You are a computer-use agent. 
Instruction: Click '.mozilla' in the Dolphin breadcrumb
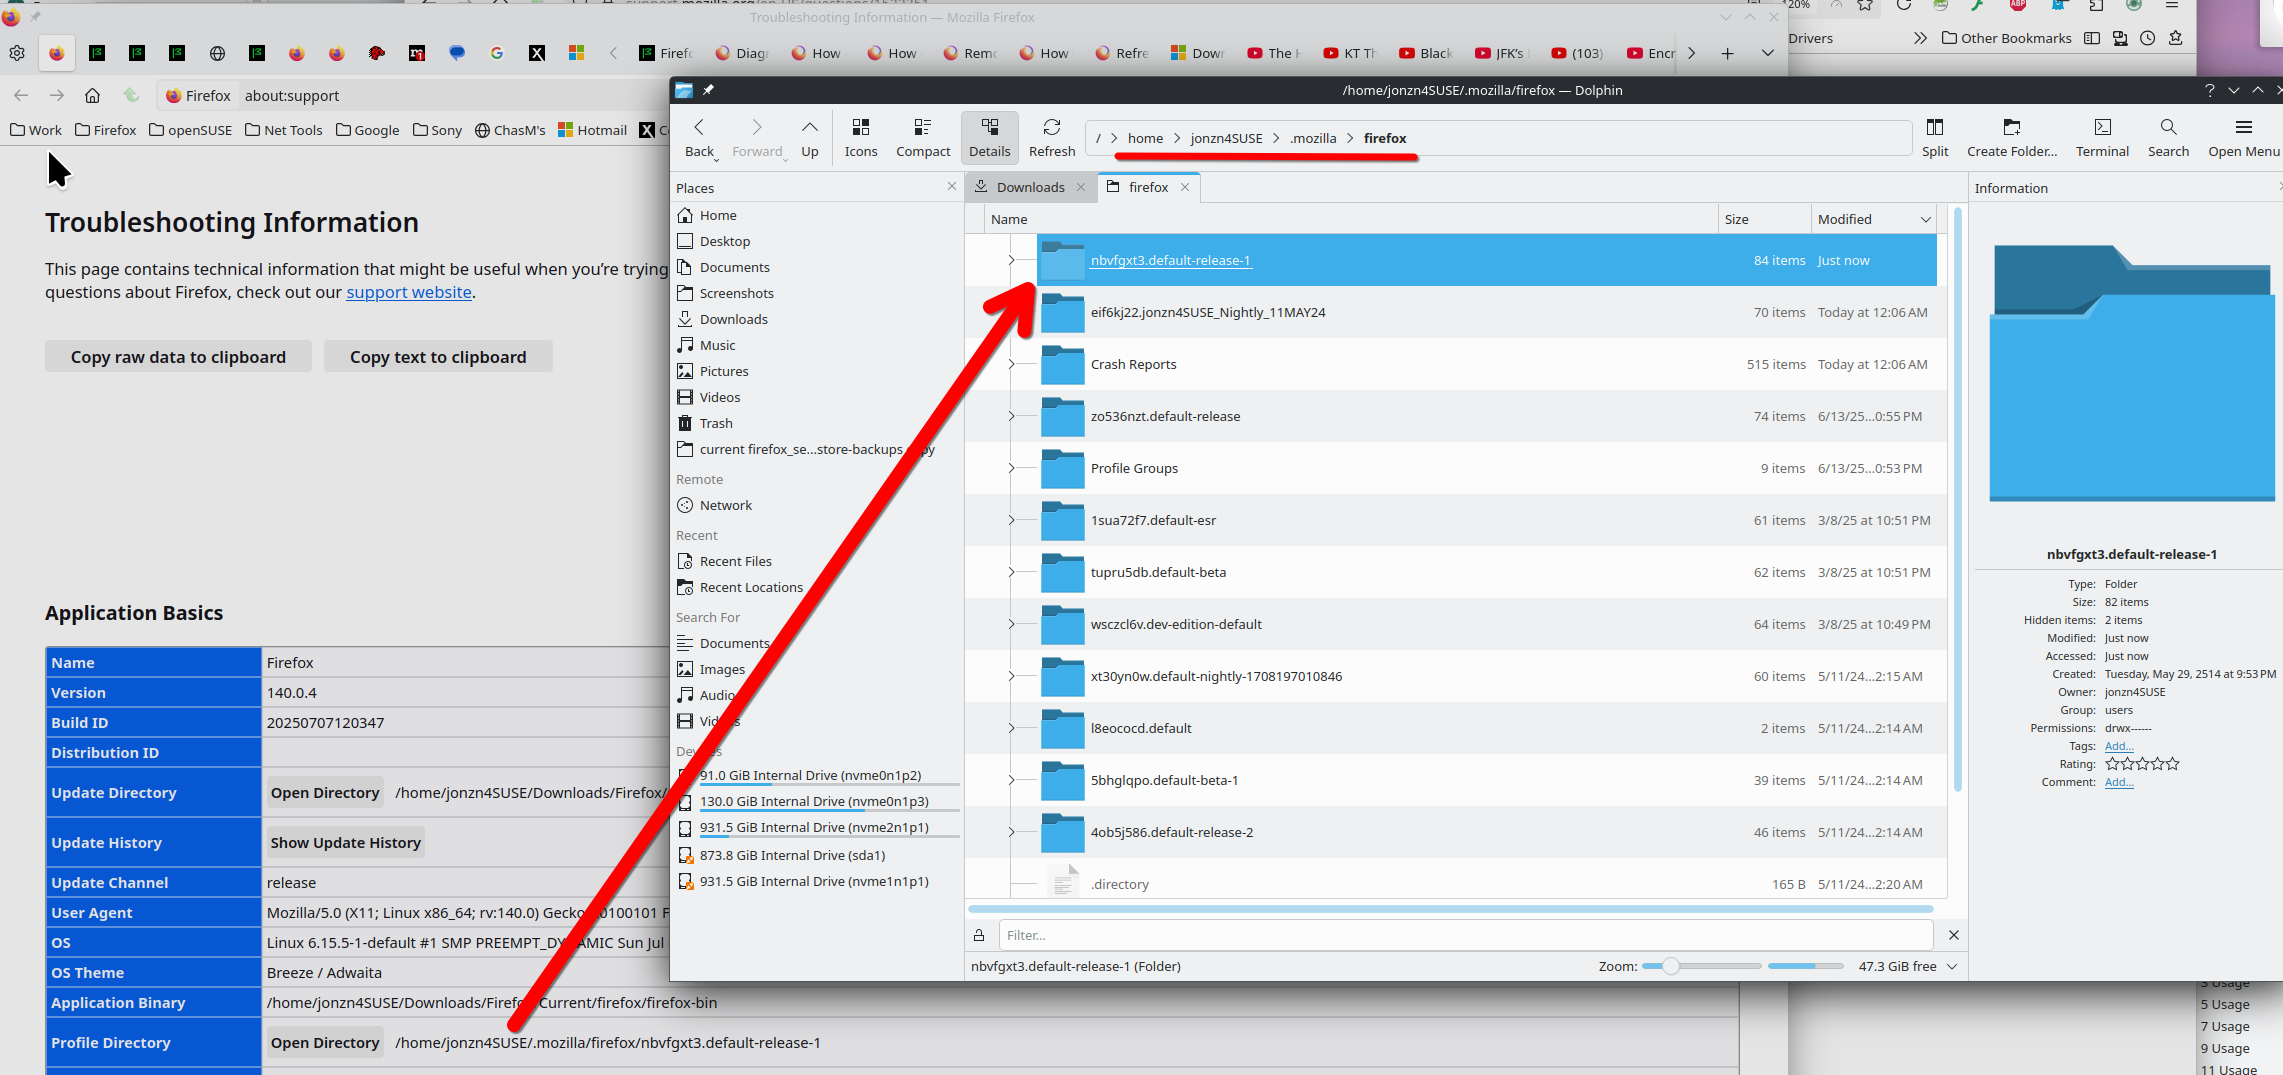click(1312, 138)
